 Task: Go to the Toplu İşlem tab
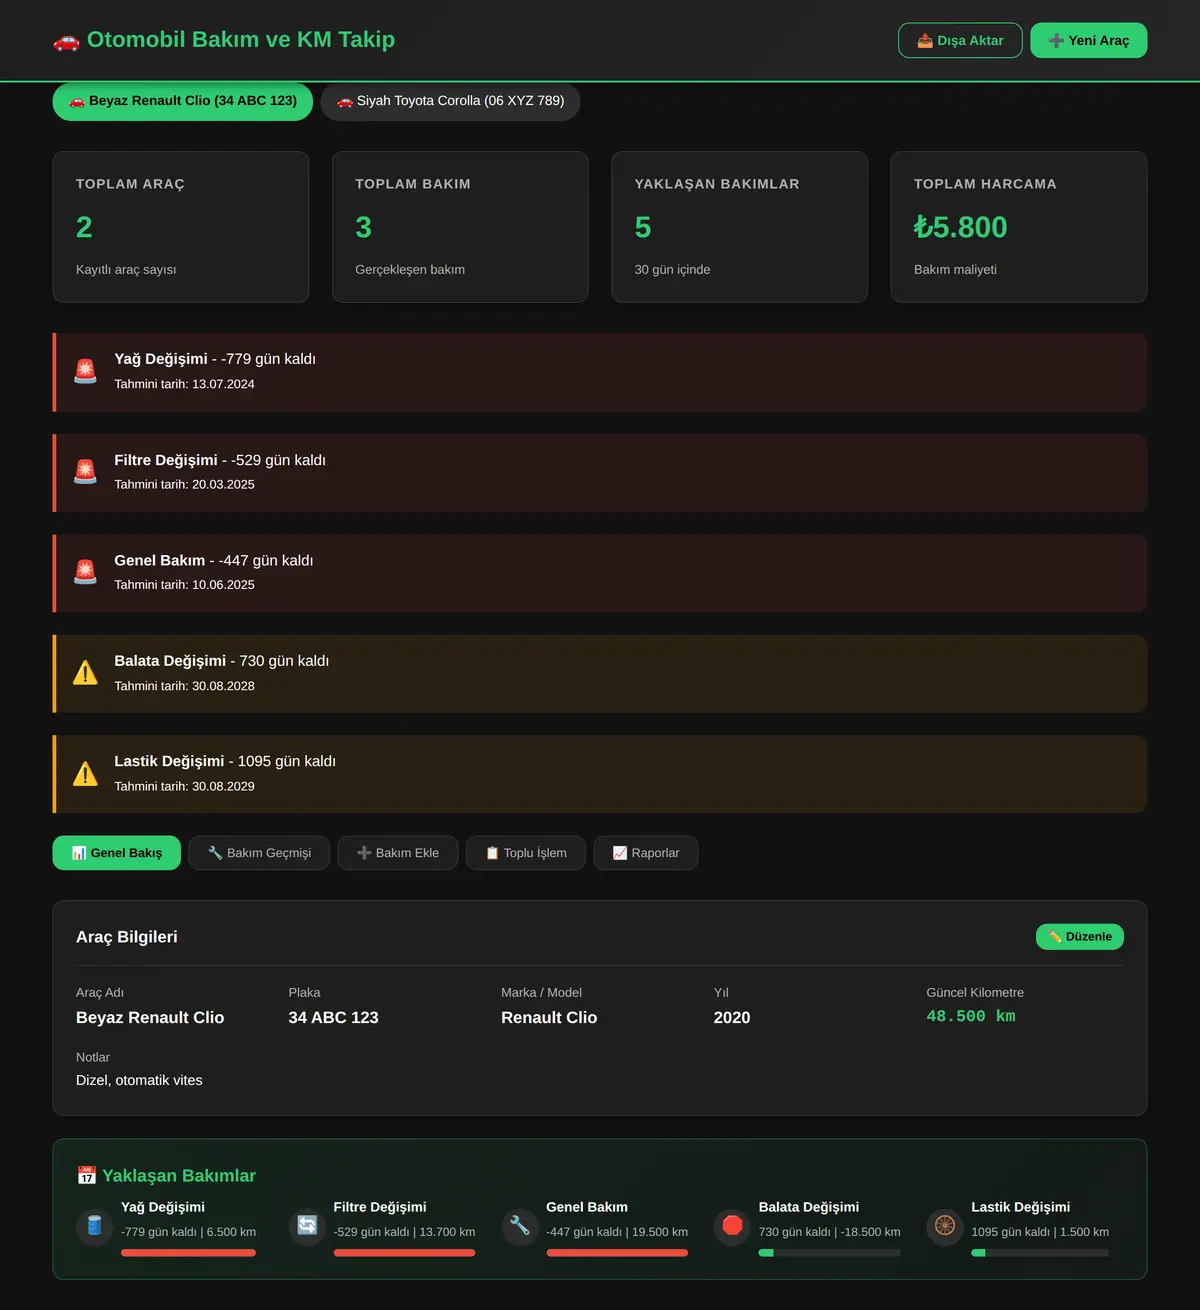pos(526,853)
